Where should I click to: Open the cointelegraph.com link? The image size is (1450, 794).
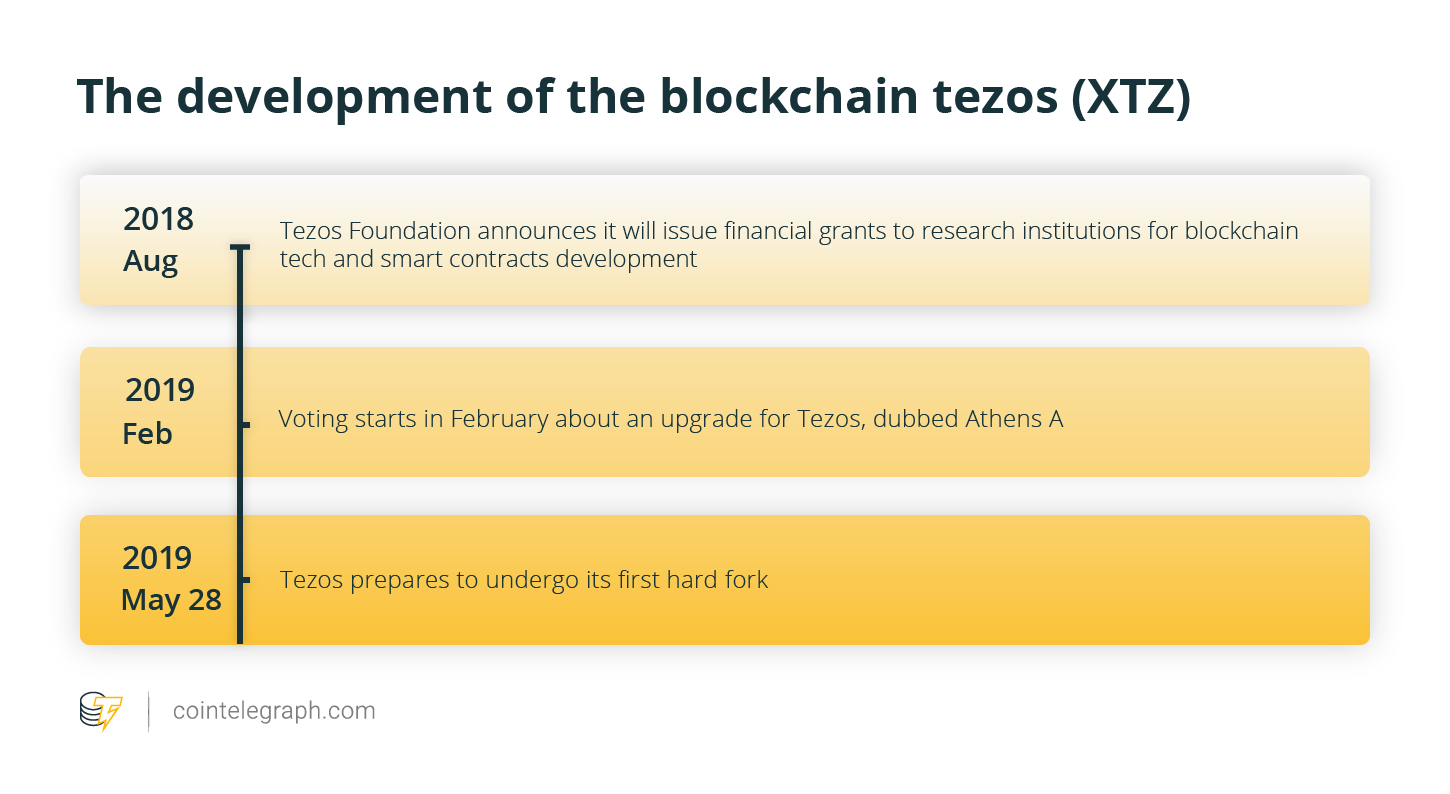tap(274, 711)
